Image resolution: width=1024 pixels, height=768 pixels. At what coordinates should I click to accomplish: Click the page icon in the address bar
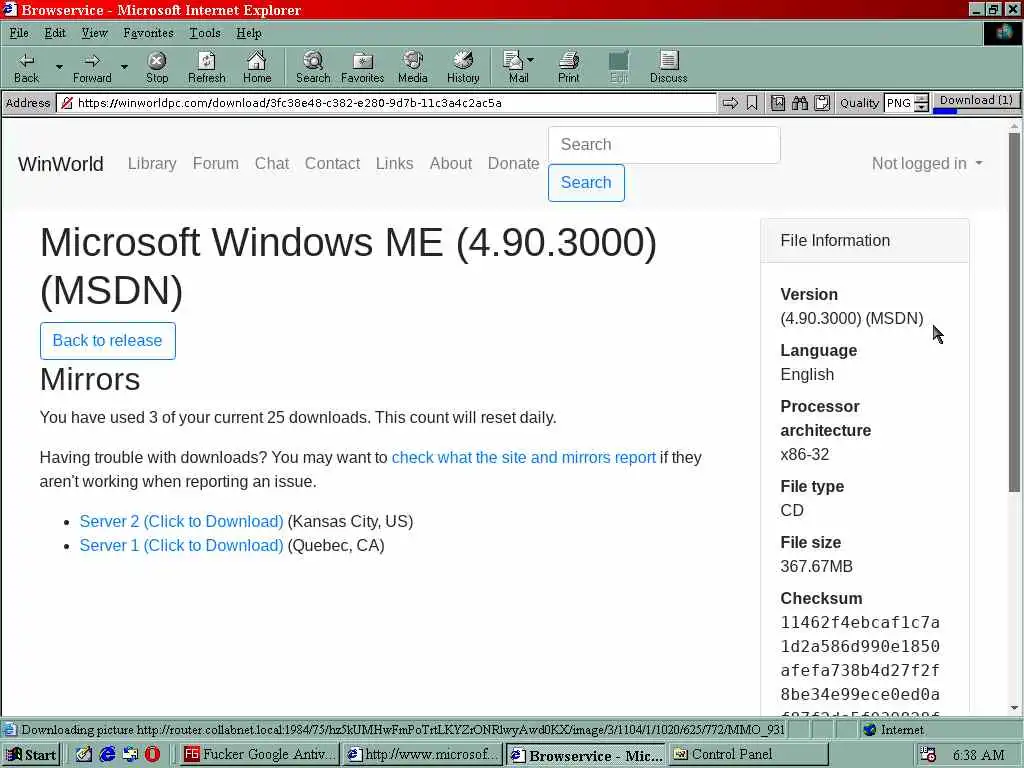[66, 103]
